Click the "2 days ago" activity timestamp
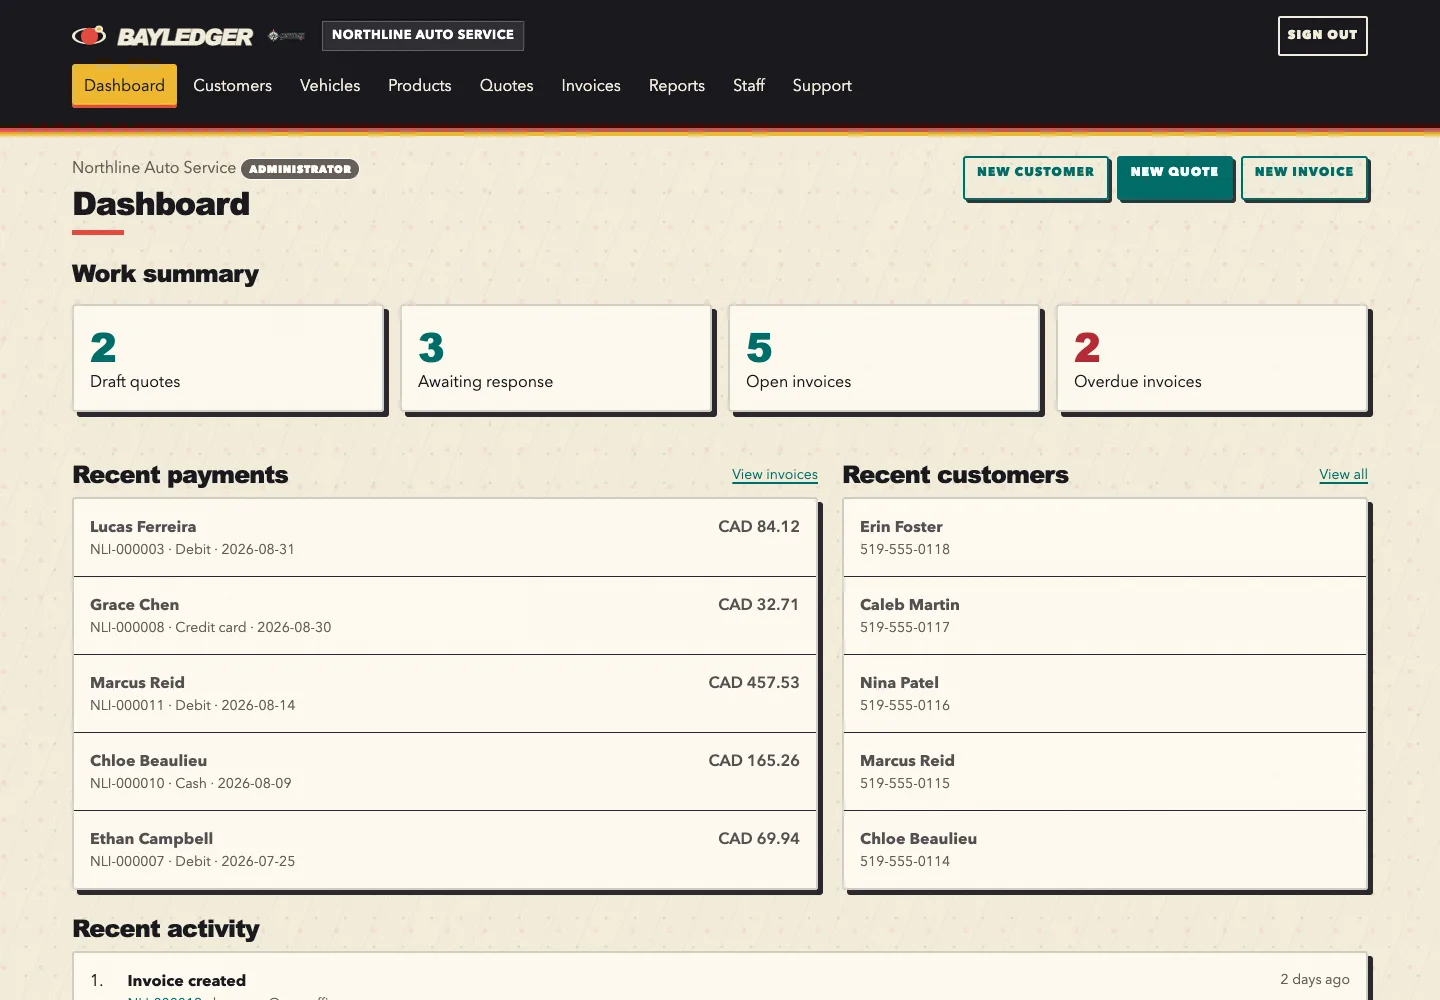1440x1000 pixels. (1315, 980)
